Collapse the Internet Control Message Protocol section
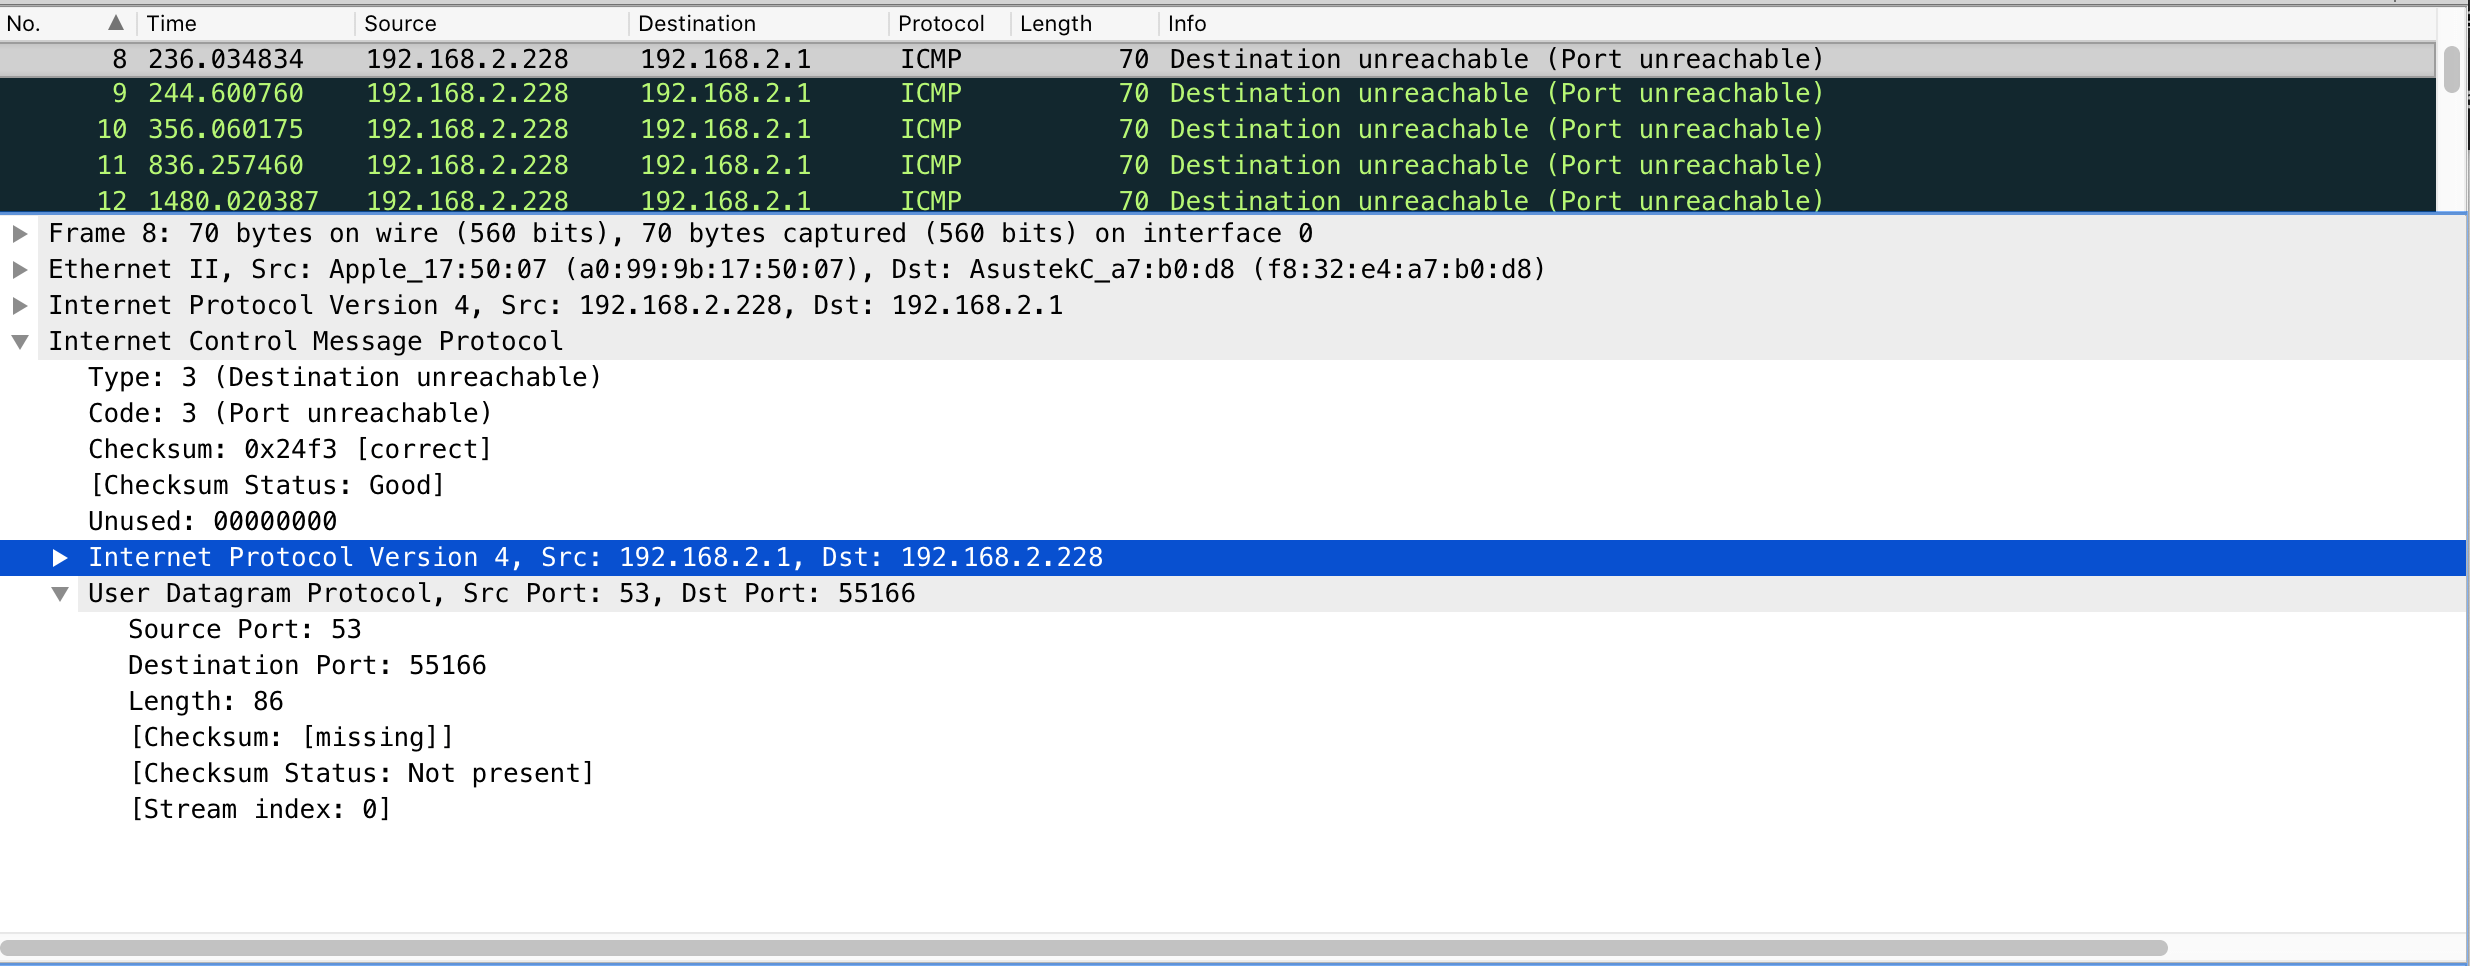Viewport: 2470px width, 966px height. point(22,341)
